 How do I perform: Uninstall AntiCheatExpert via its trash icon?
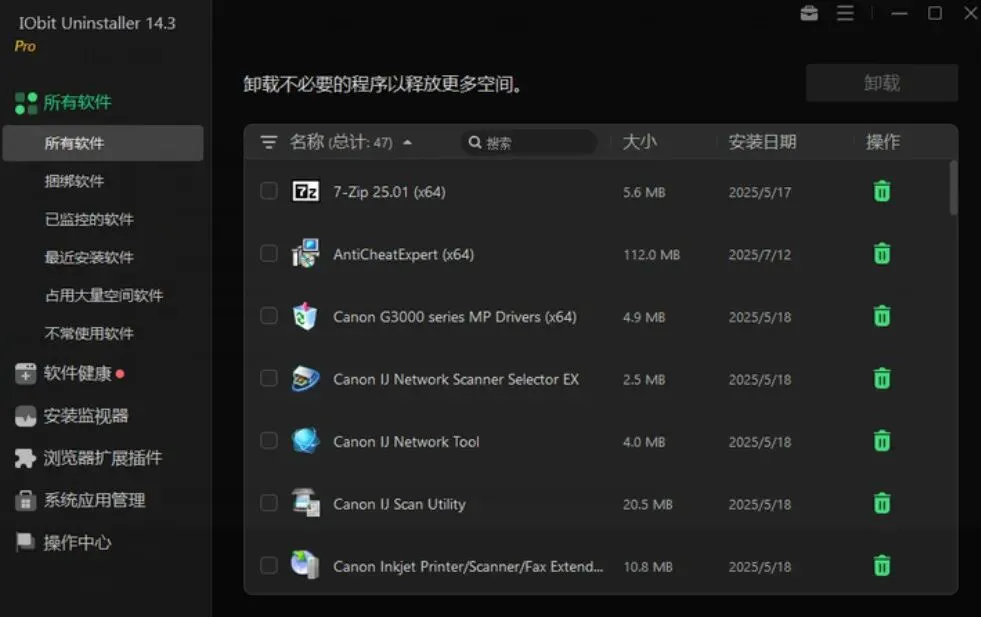[x=882, y=254]
